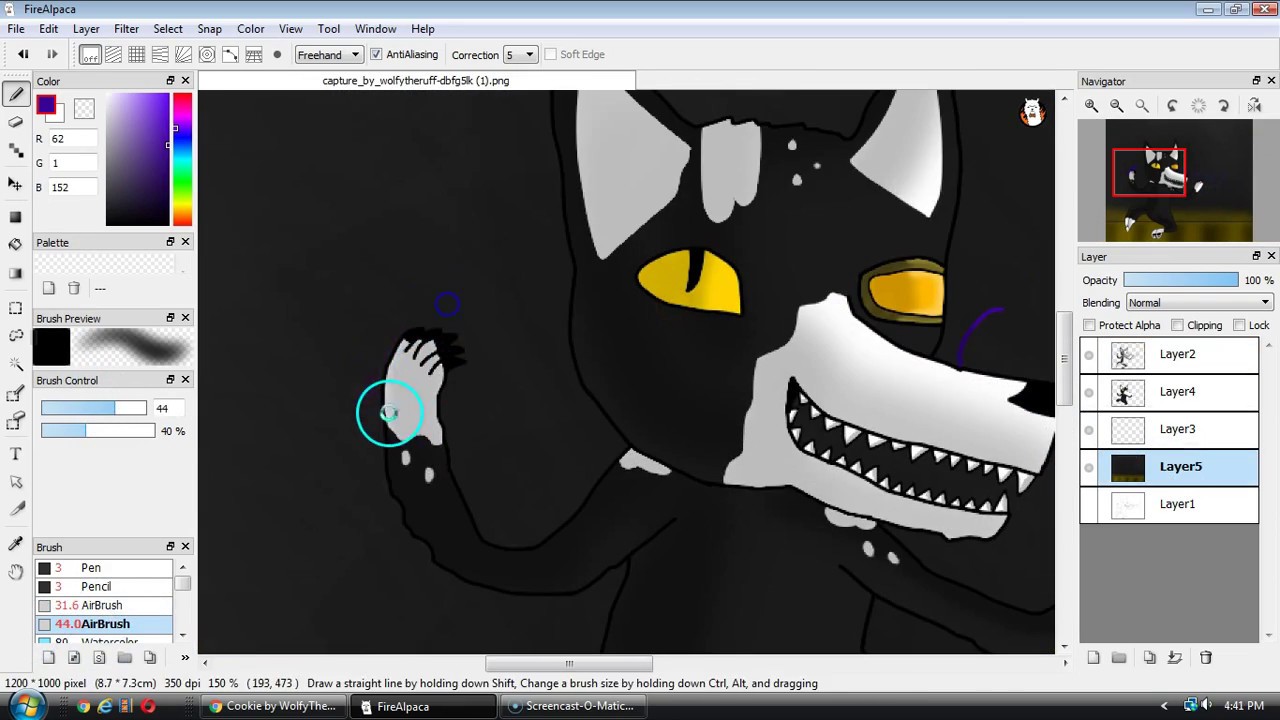This screenshot has height=720, width=1280.
Task: Enable the circle snap
Action: point(207,54)
